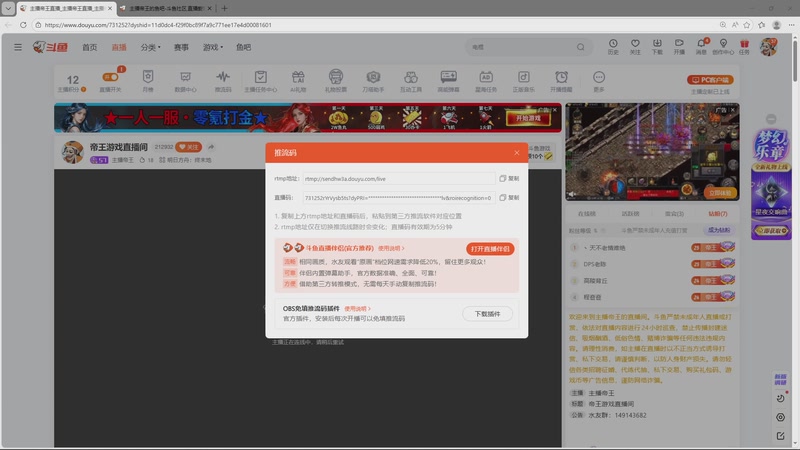Open the 推流码 waveform icon

pos(223,81)
